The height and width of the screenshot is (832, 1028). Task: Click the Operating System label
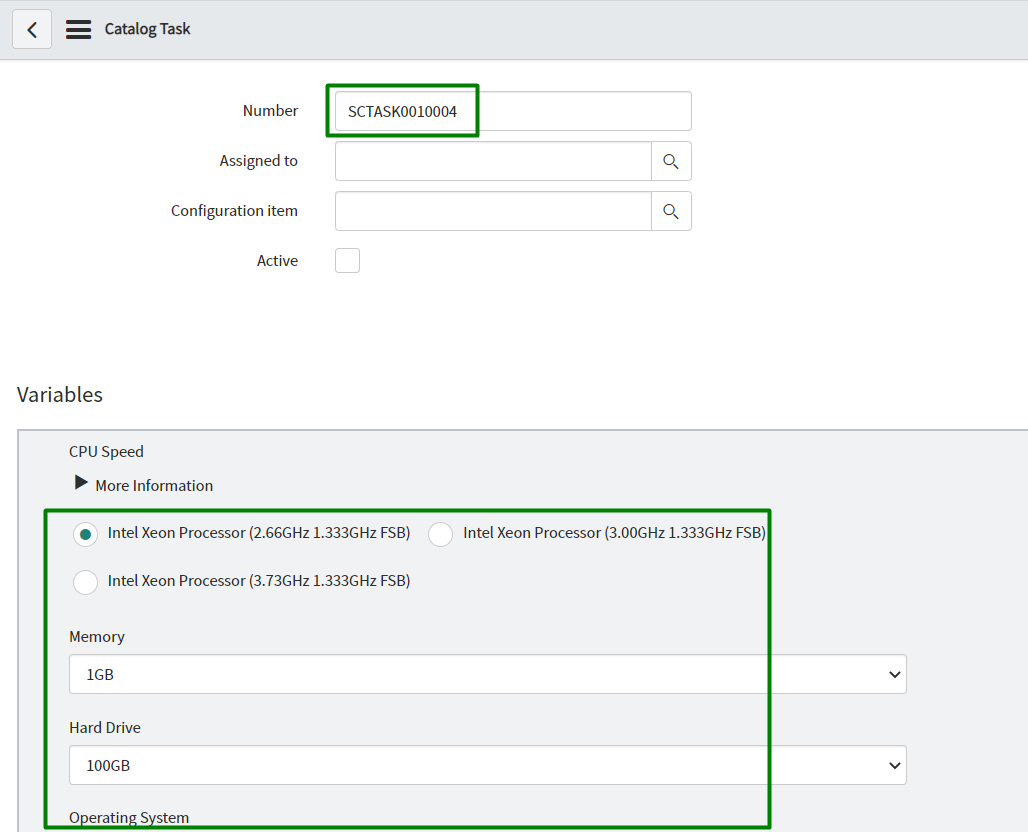[129, 818]
